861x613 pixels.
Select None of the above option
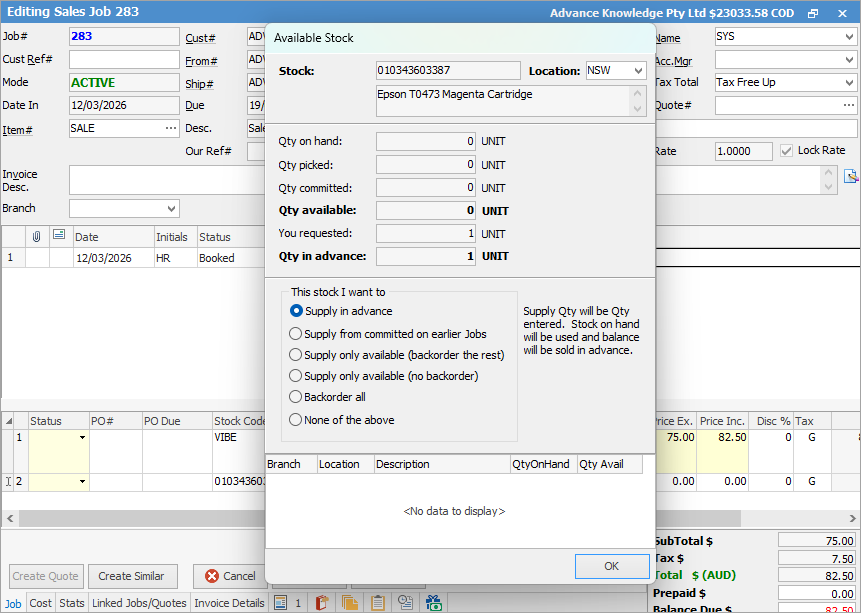pyautogui.click(x=295, y=420)
